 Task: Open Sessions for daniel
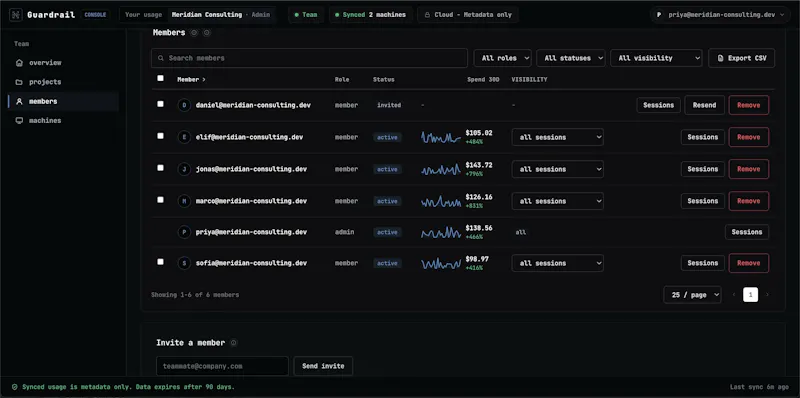[659, 105]
